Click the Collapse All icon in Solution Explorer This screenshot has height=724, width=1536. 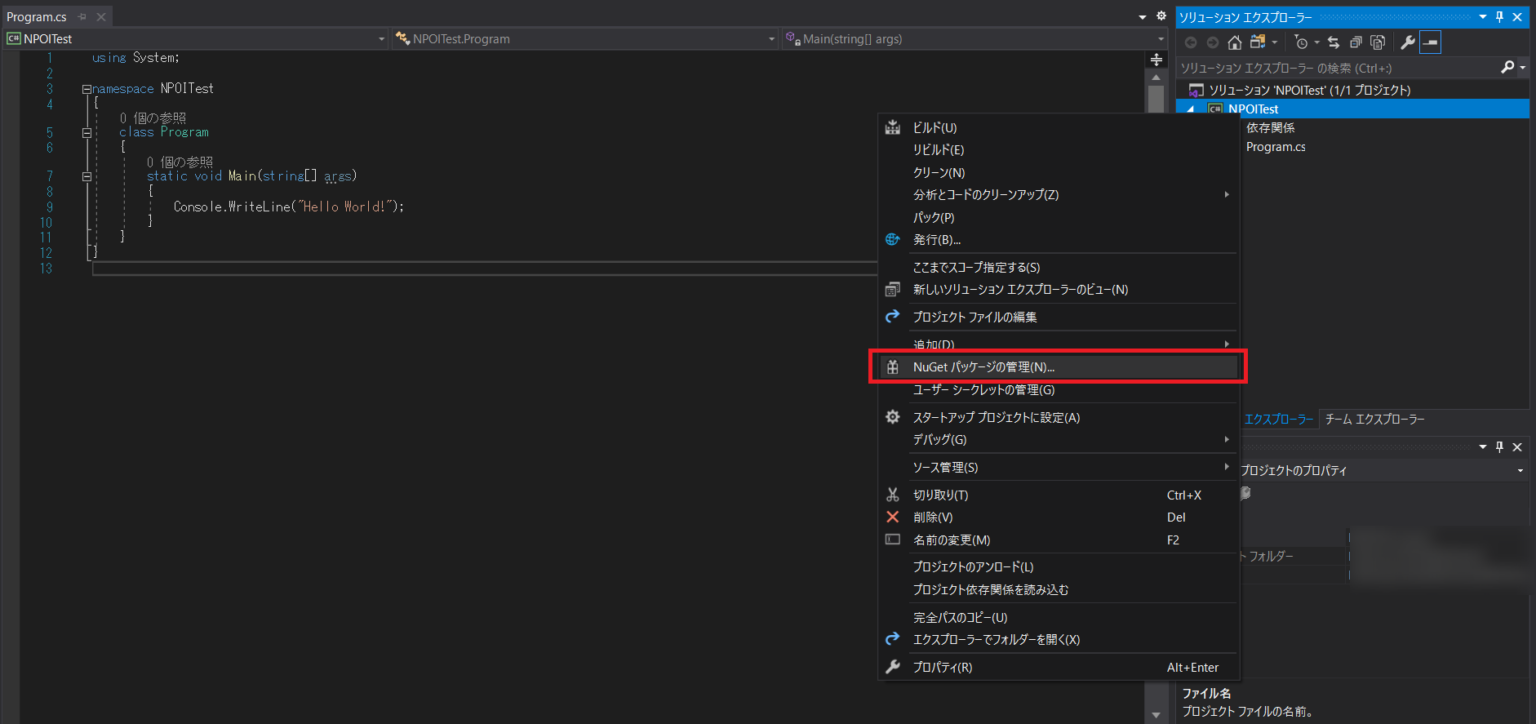point(1355,42)
